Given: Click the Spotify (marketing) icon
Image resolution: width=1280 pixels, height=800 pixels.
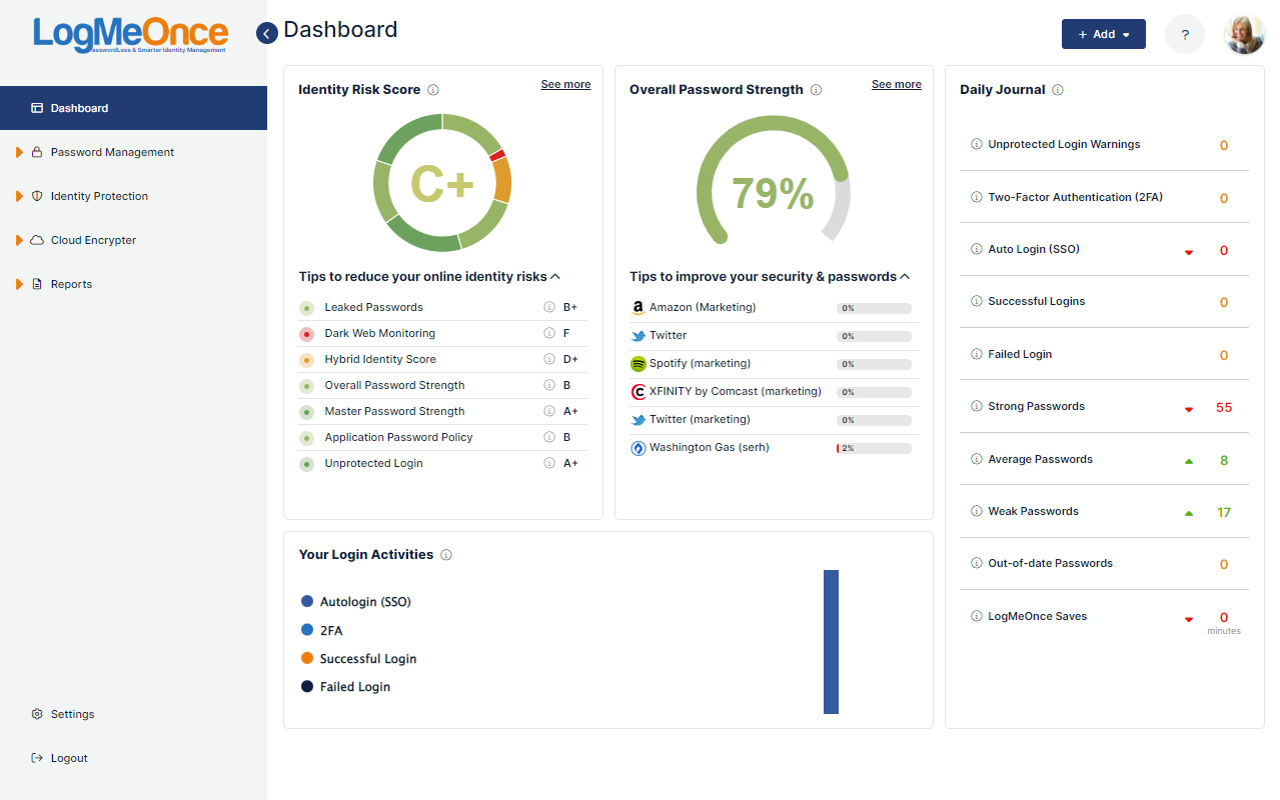Looking at the screenshot, I should point(638,364).
